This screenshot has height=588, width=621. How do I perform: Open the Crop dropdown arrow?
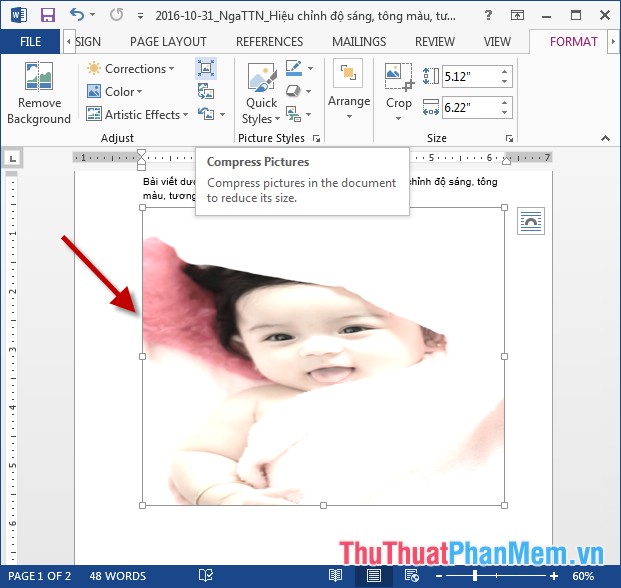[x=398, y=118]
